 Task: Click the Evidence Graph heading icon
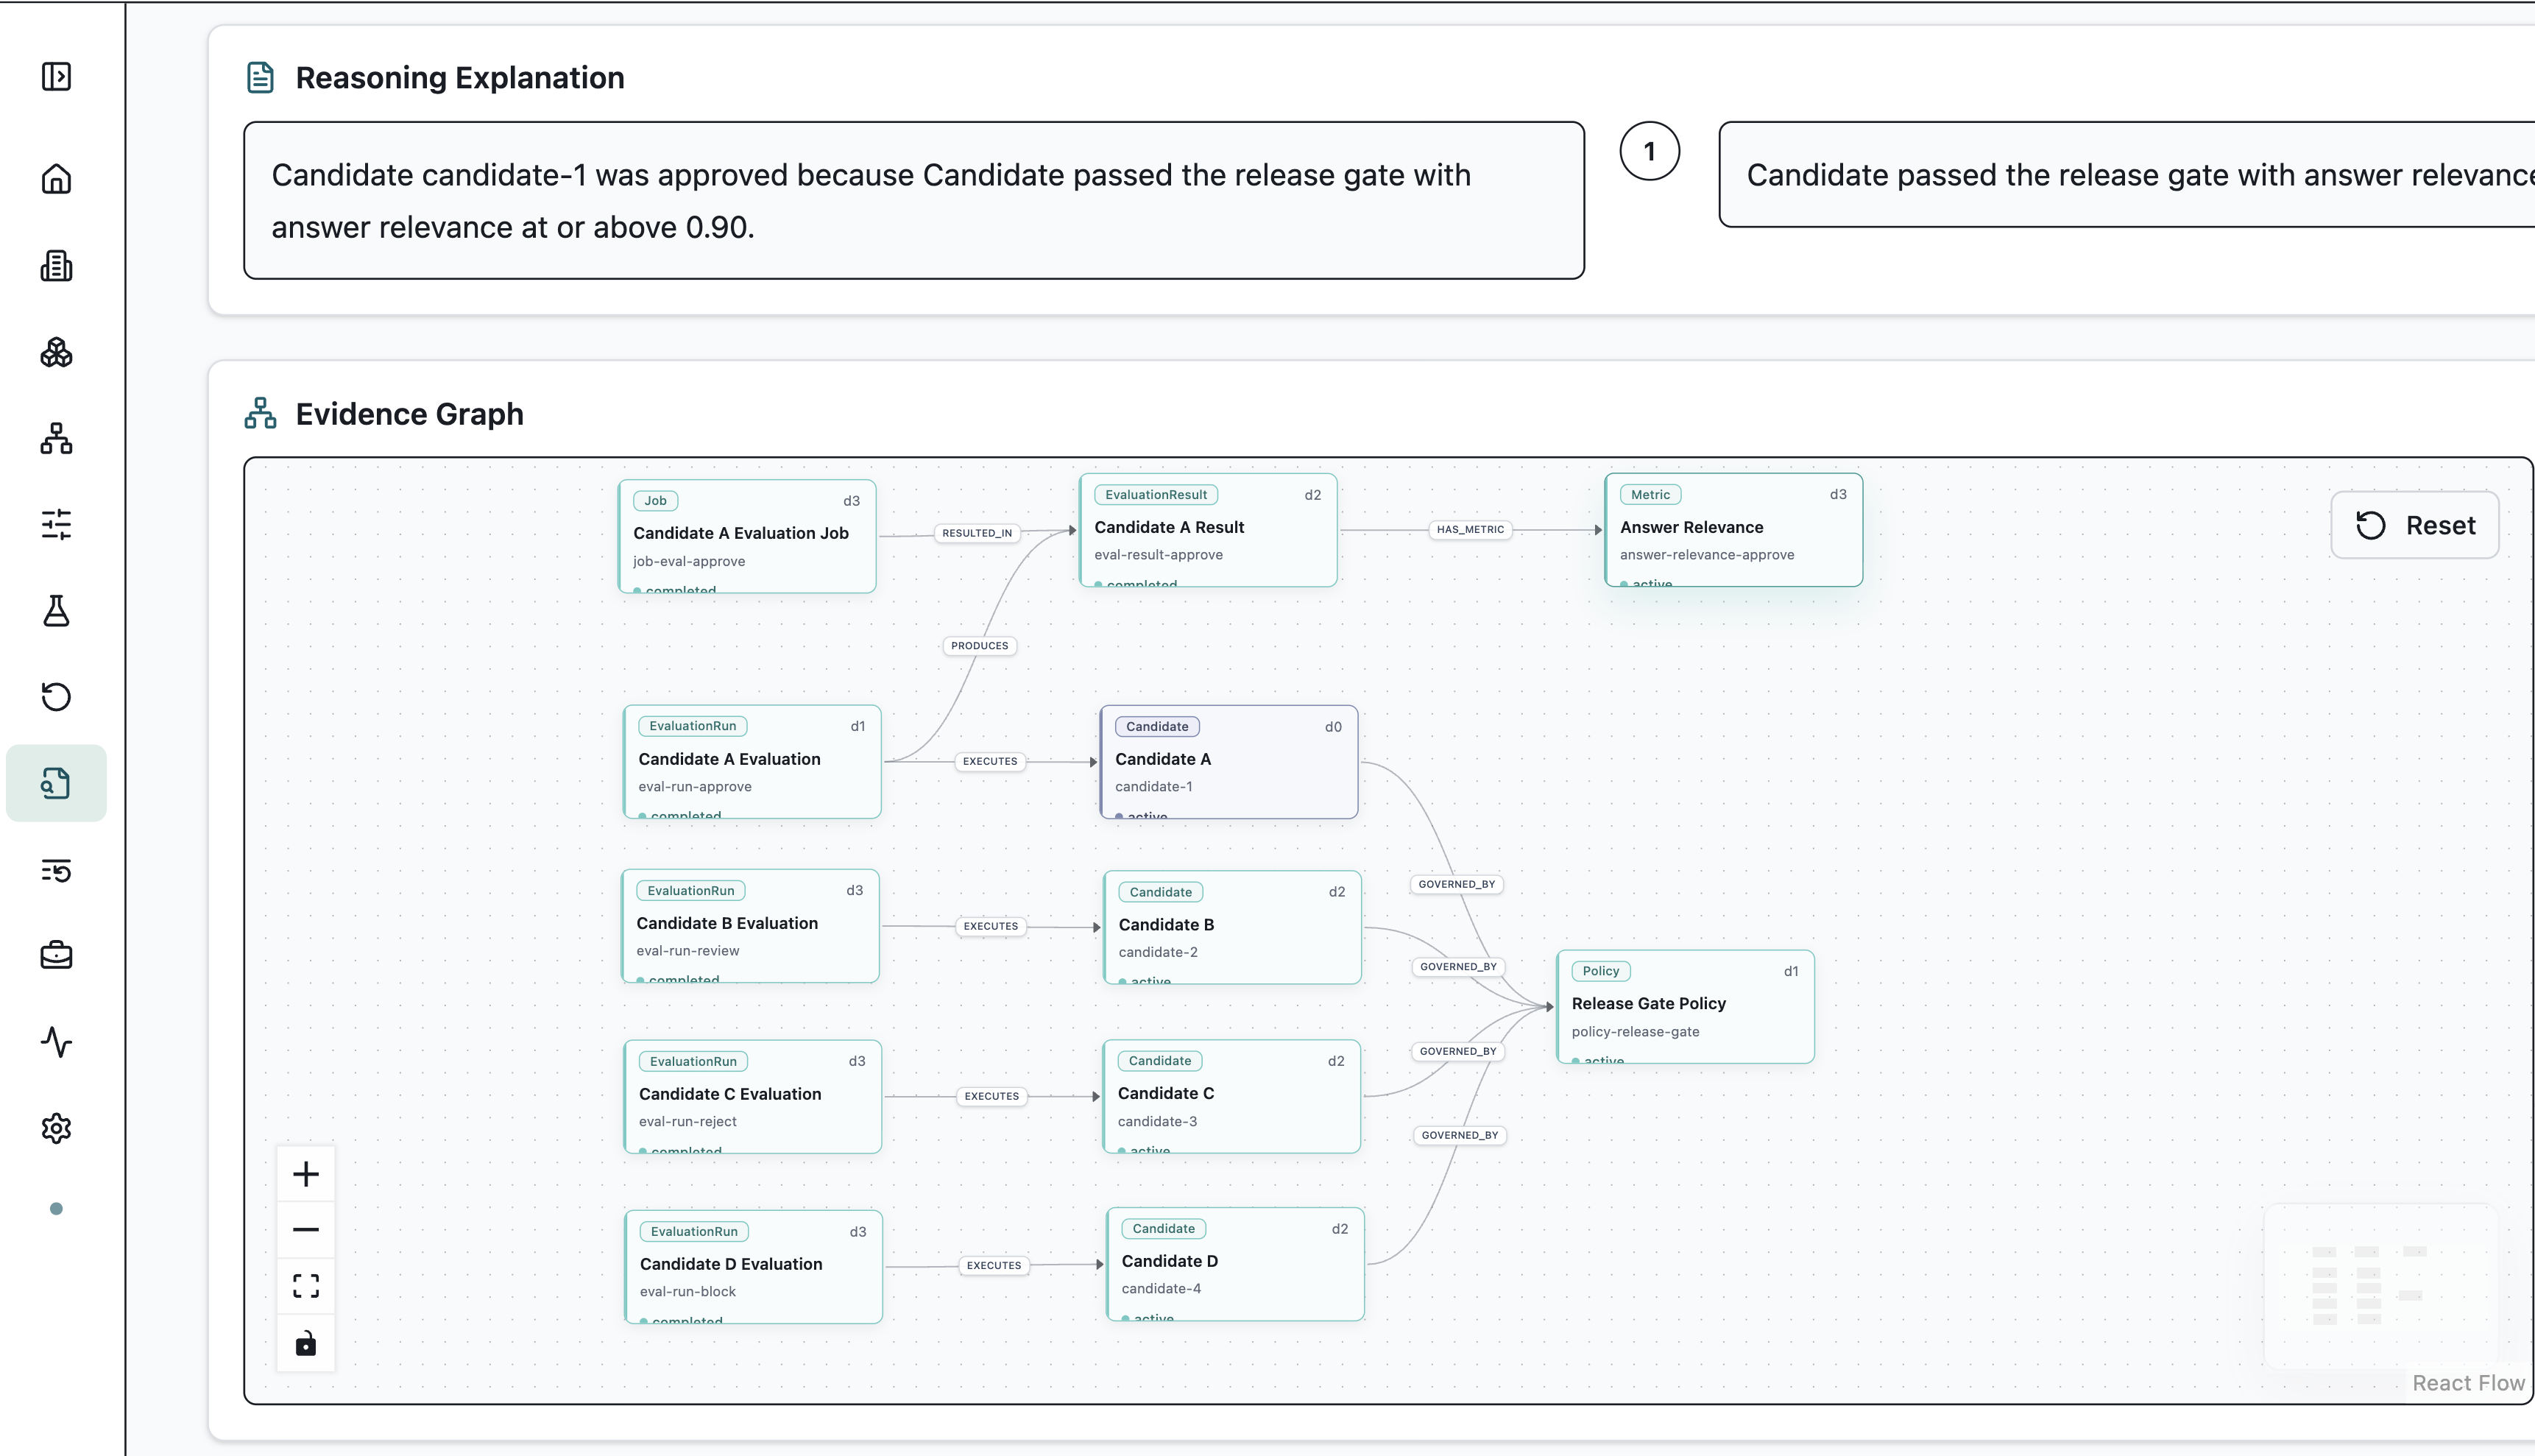(x=260, y=414)
